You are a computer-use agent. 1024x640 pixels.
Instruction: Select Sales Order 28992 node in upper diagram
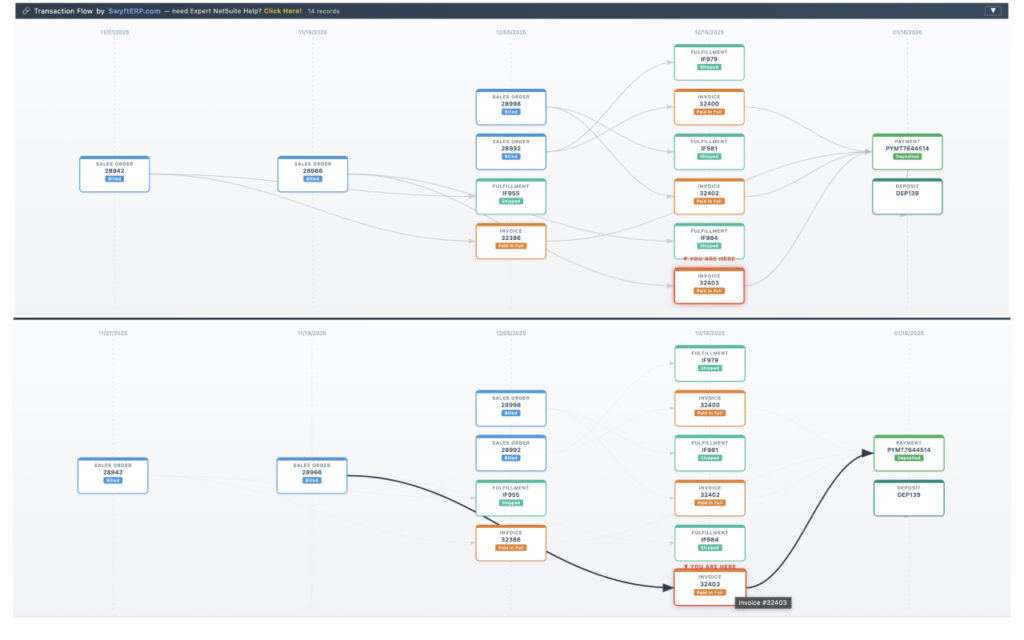511,152
